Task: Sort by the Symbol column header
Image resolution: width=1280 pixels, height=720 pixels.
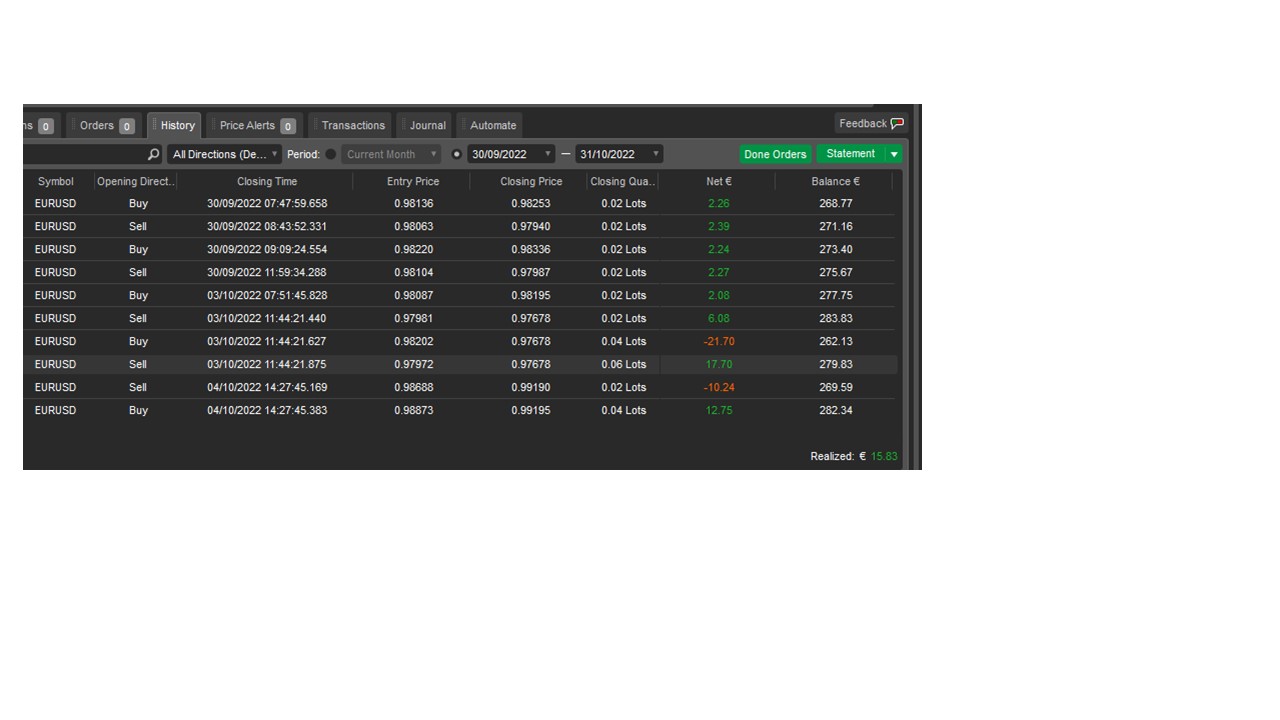Action: coord(56,181)
